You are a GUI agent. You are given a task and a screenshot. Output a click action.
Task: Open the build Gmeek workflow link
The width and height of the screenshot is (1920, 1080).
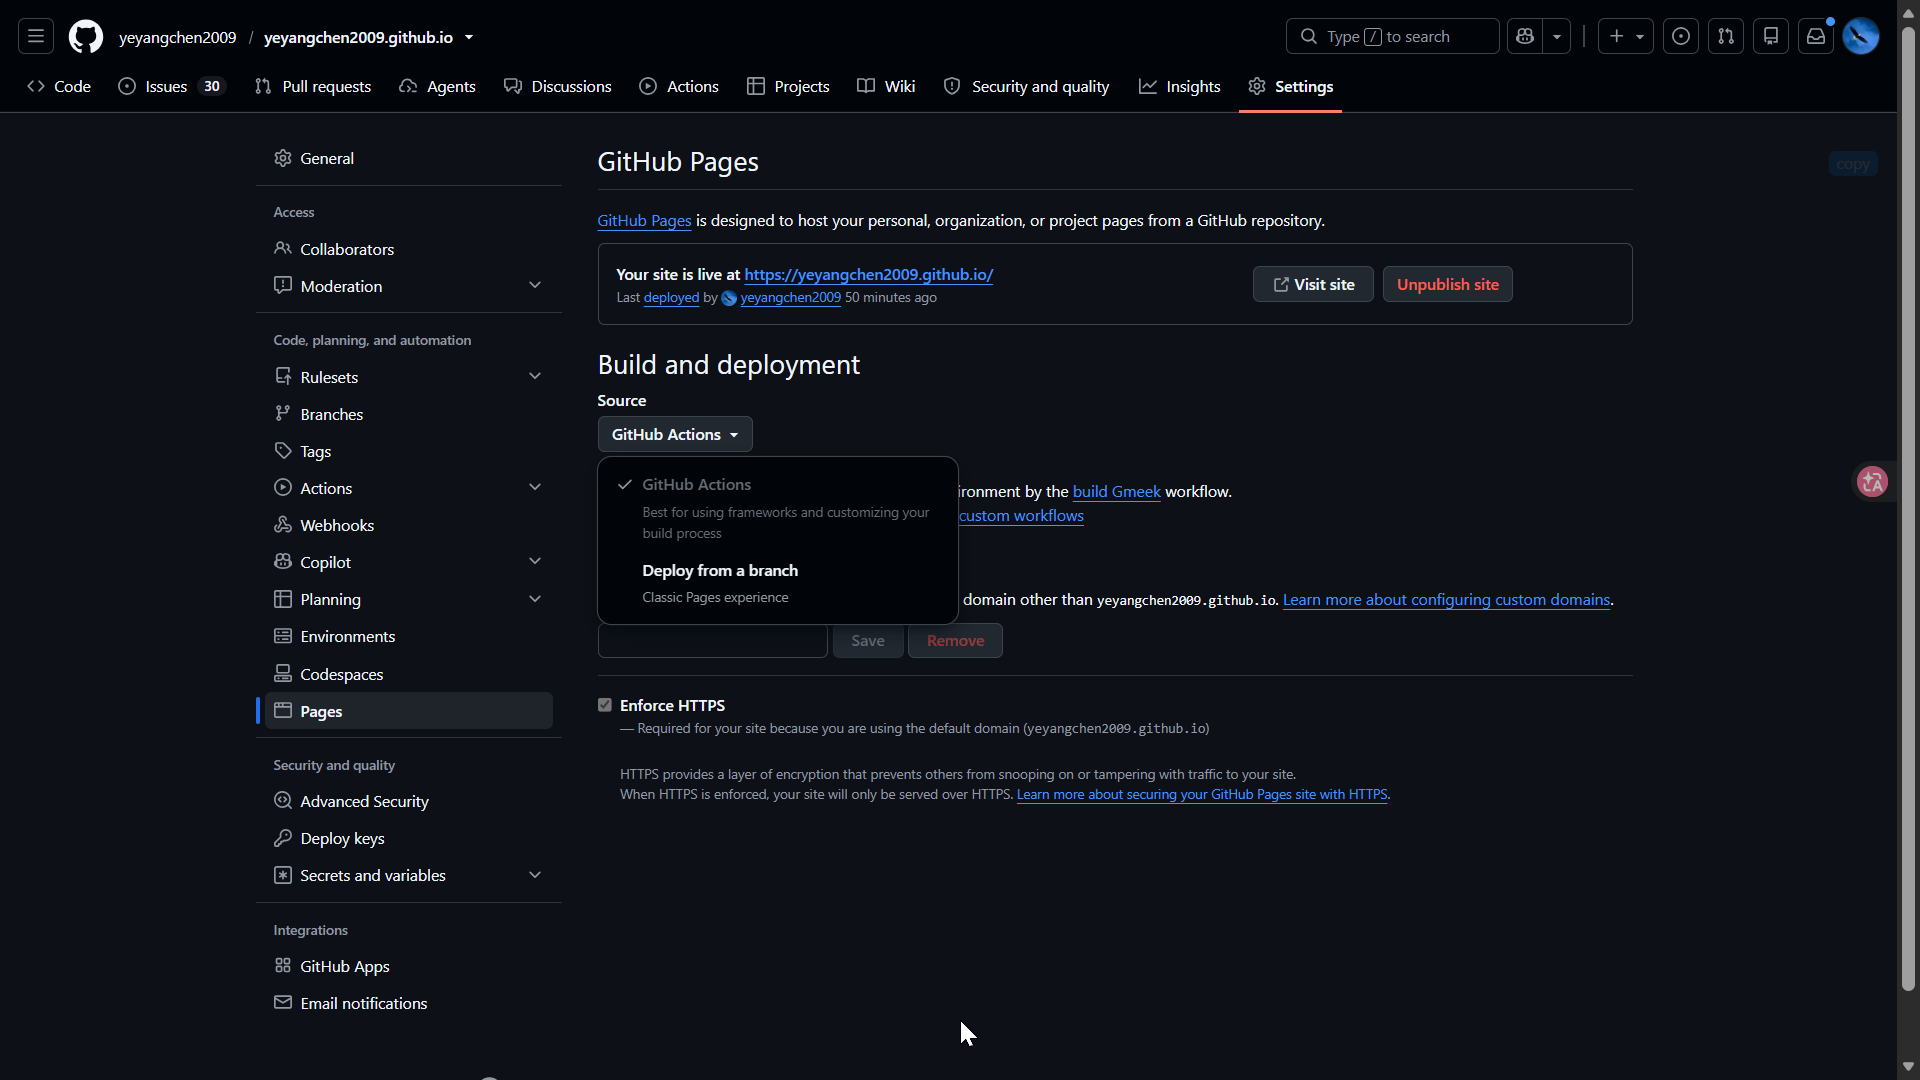(x=1116, y=492)
